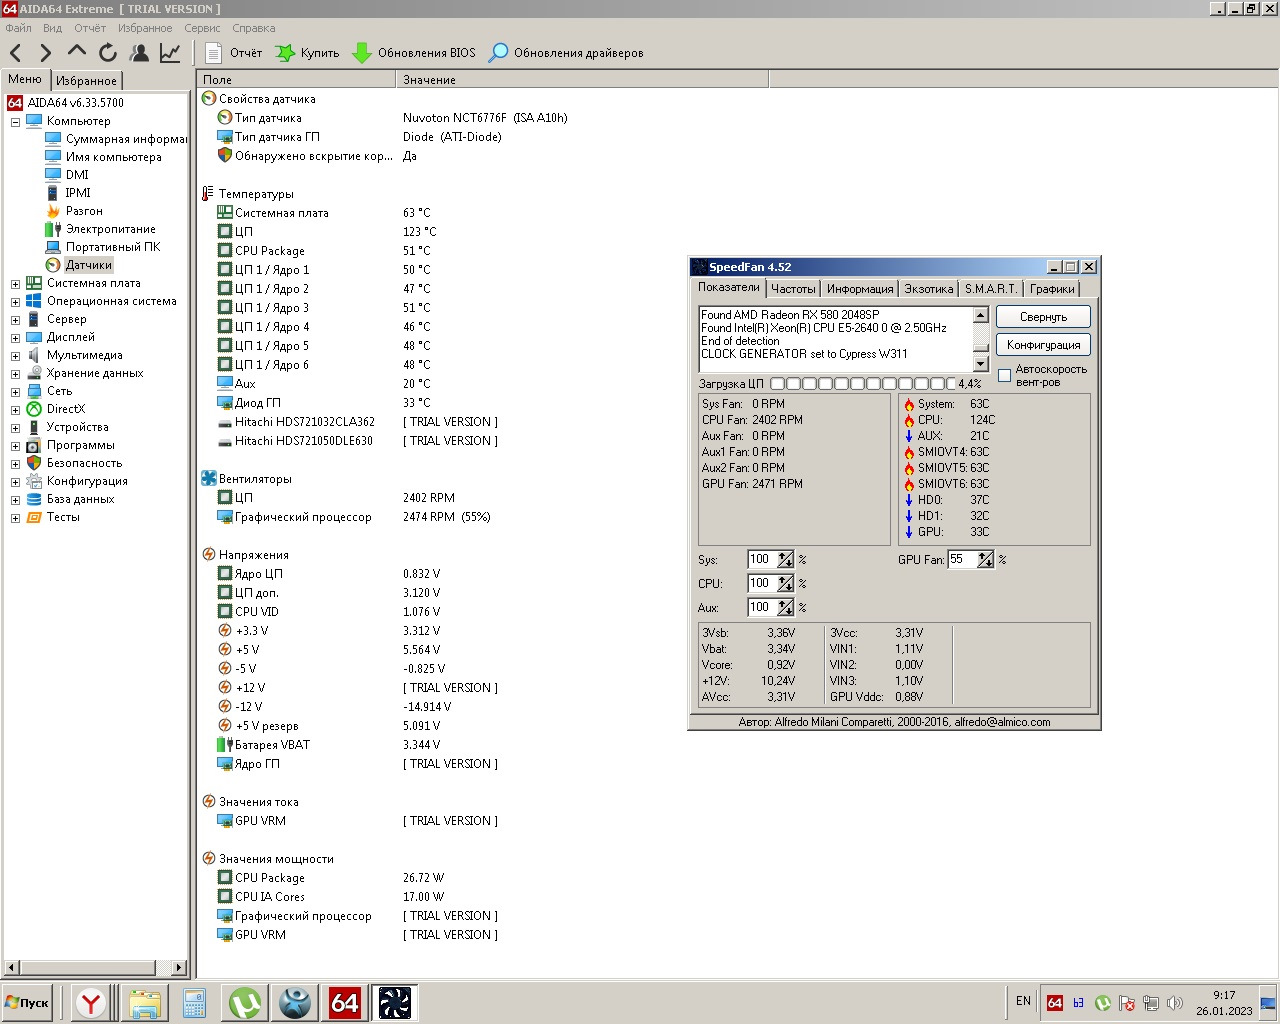Open the user/favorites person icon
The width and height of the screenshot is (1280, 1024).
[139, 53]
